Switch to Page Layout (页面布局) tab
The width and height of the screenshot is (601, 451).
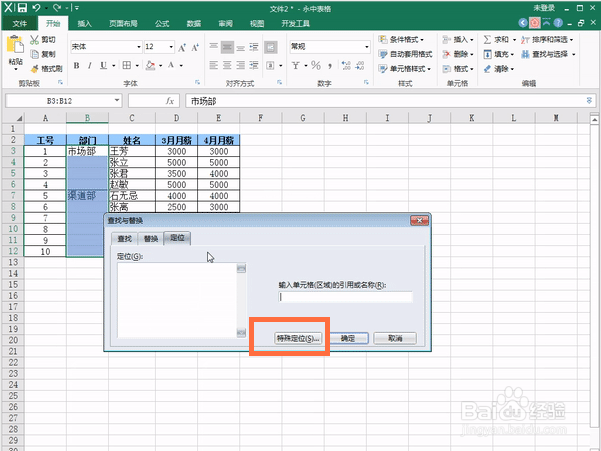pyautogui.click(x=123, y=23)
